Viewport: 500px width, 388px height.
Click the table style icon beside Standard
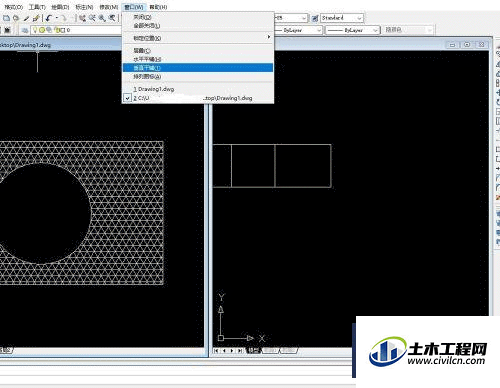pyautogui.click(x=315, y=18)
